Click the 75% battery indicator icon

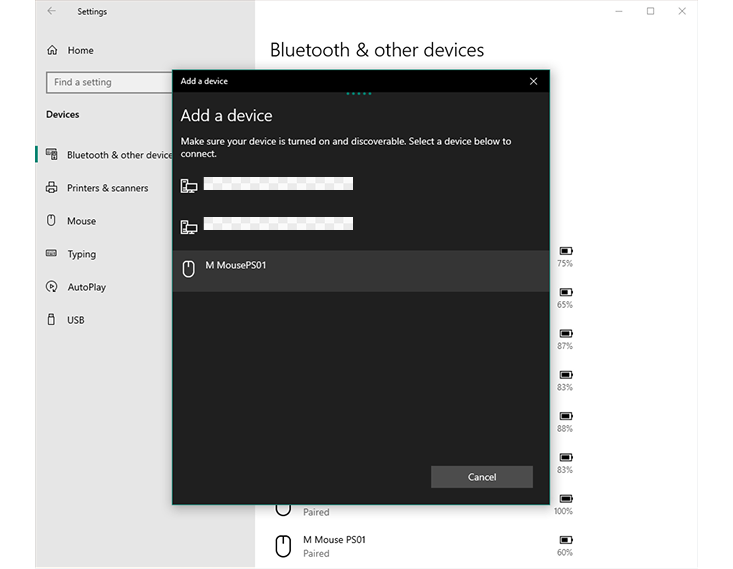(x=566, y=251)
